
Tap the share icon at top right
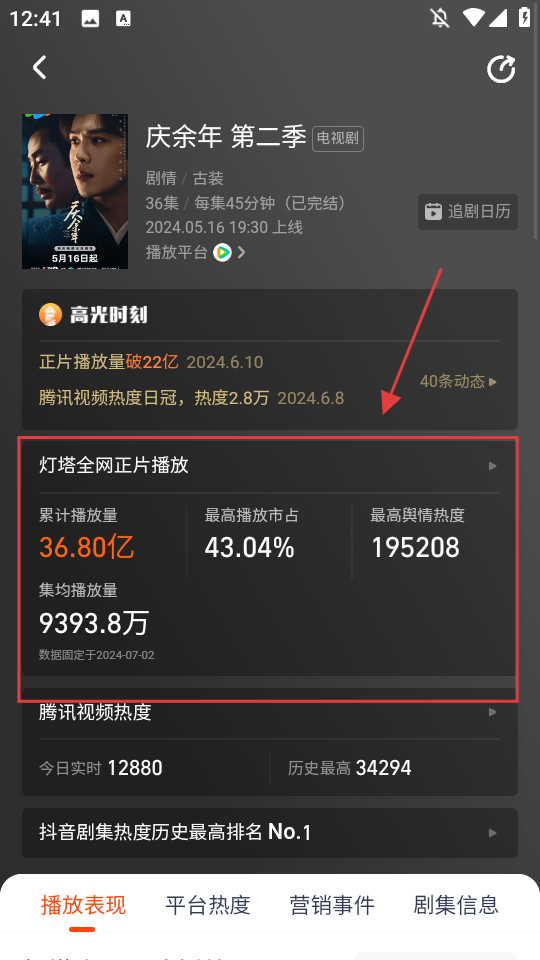click(501, 69)
